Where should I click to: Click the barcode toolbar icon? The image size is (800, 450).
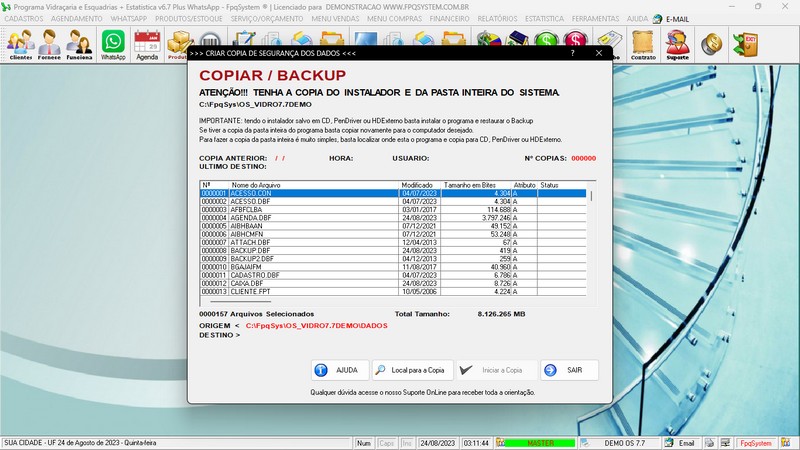pyautogui.click(x=210, y=41)
